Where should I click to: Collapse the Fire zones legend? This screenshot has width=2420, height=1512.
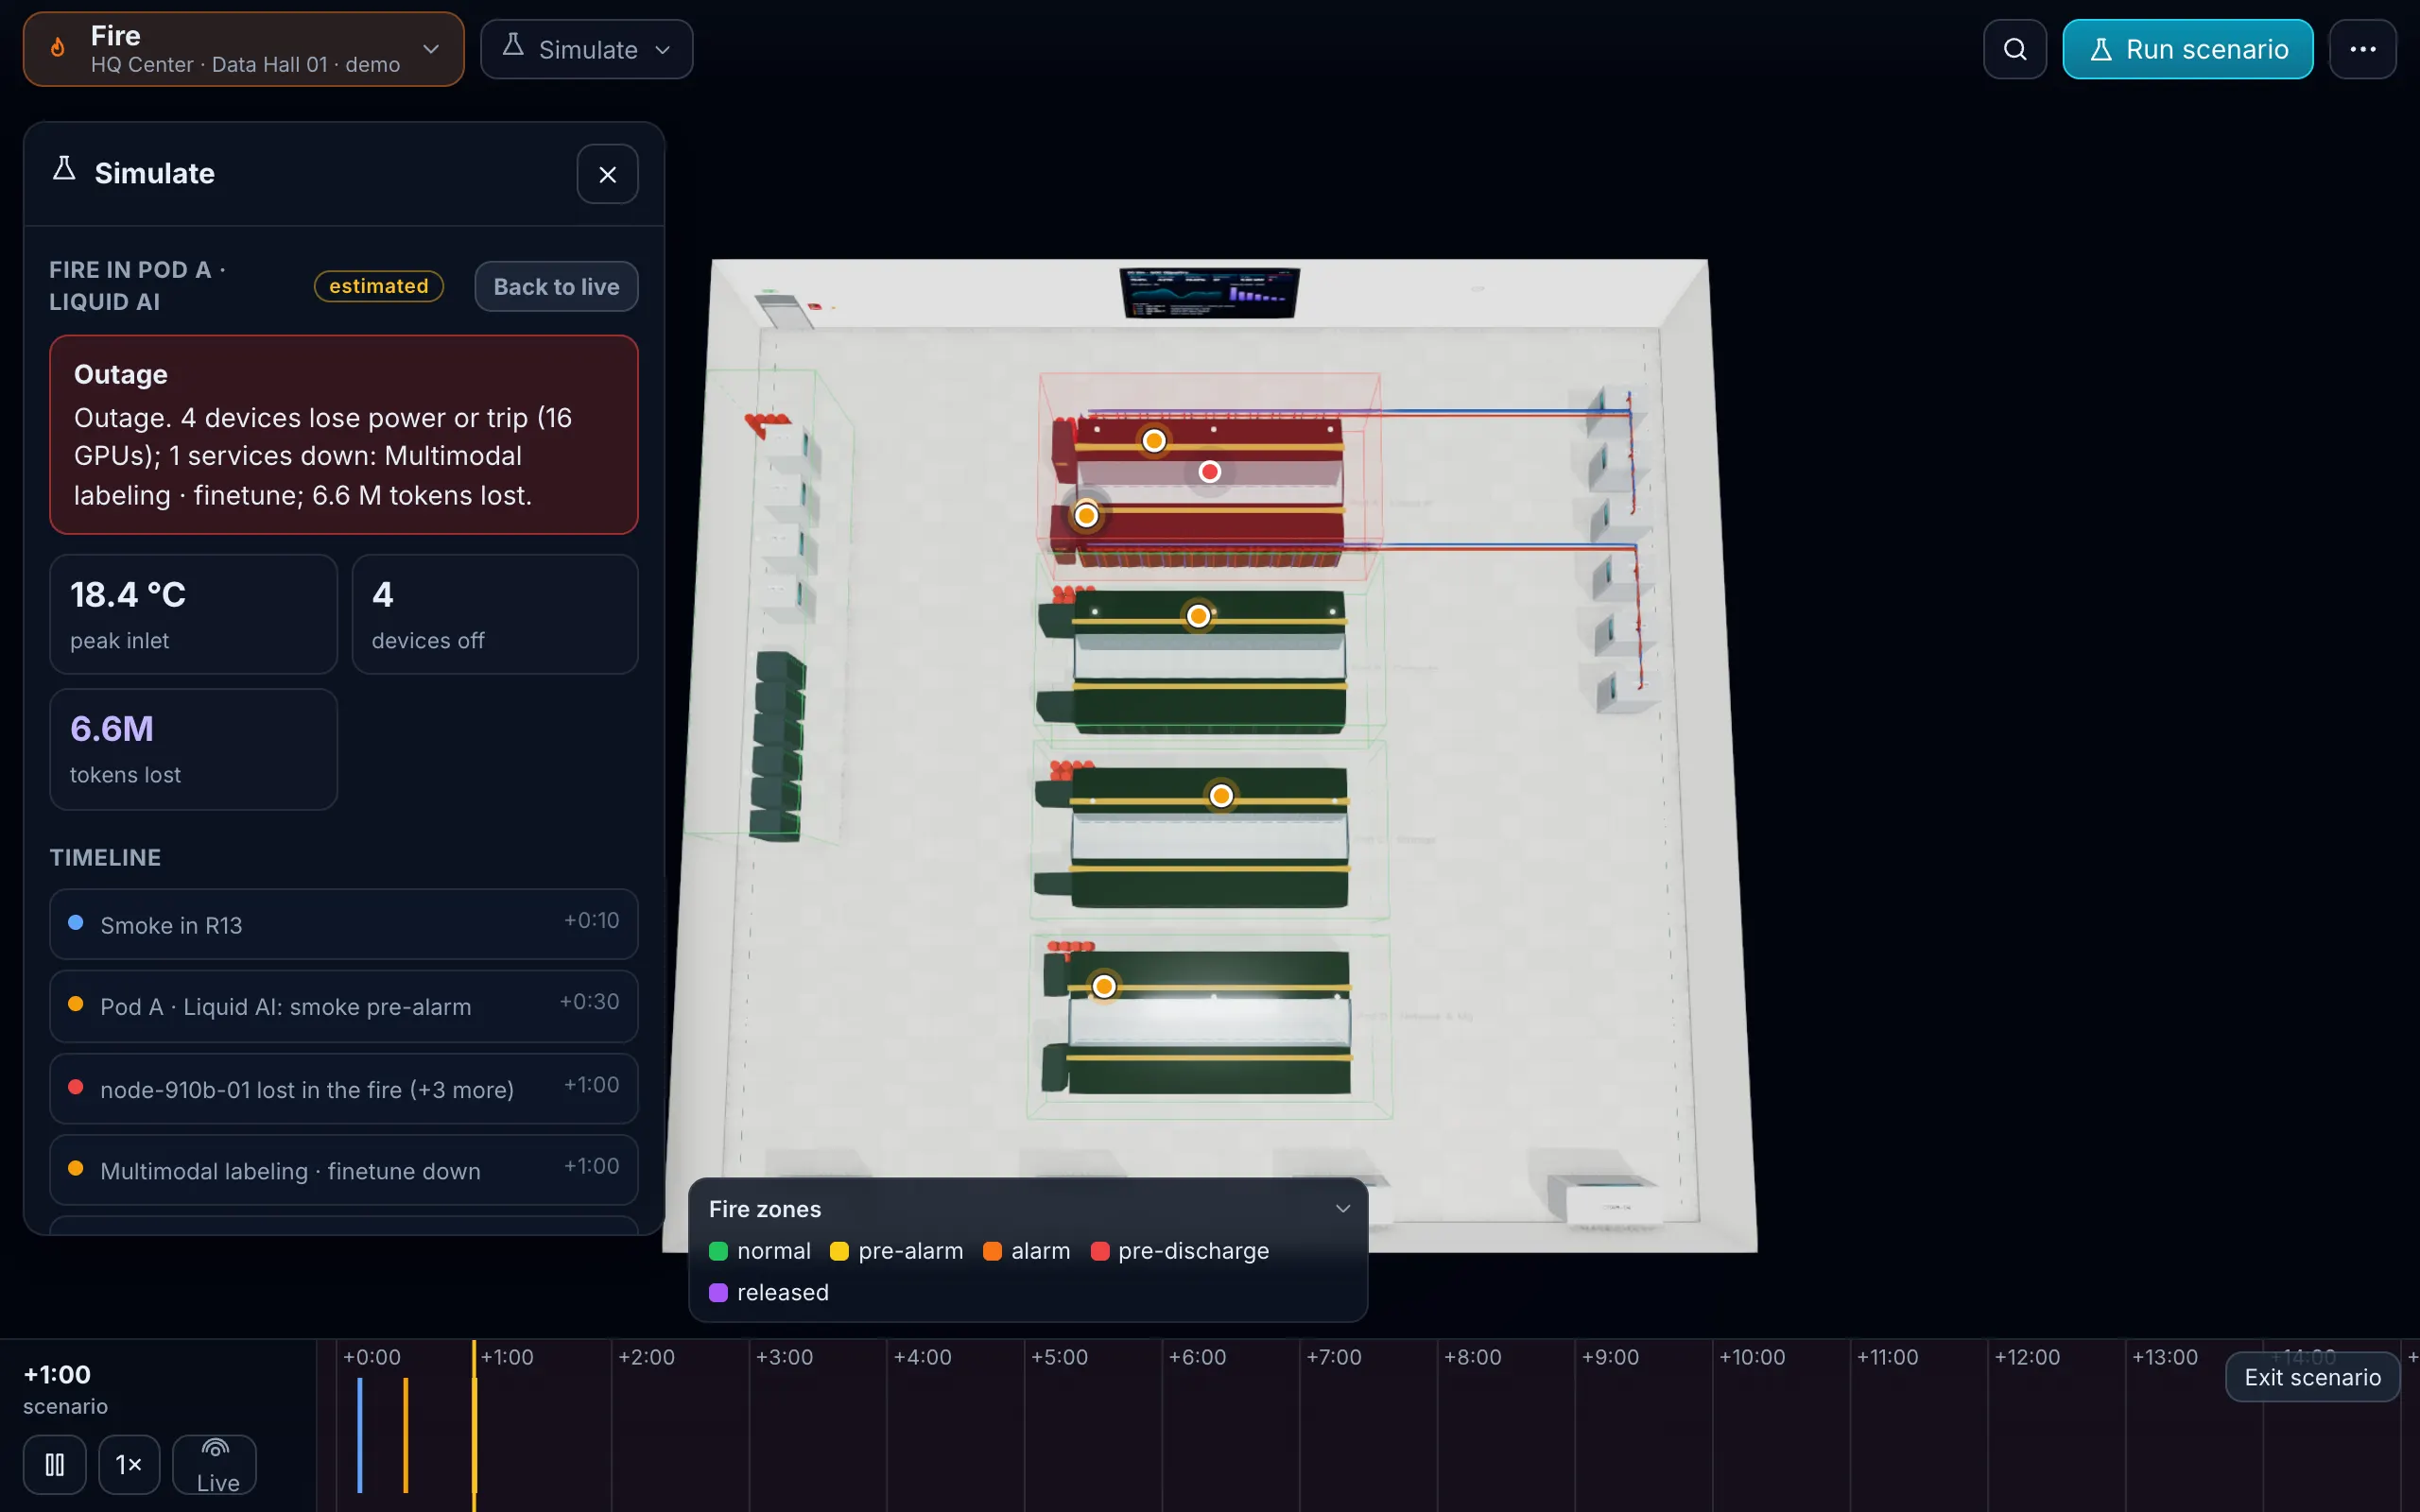1342,1208
